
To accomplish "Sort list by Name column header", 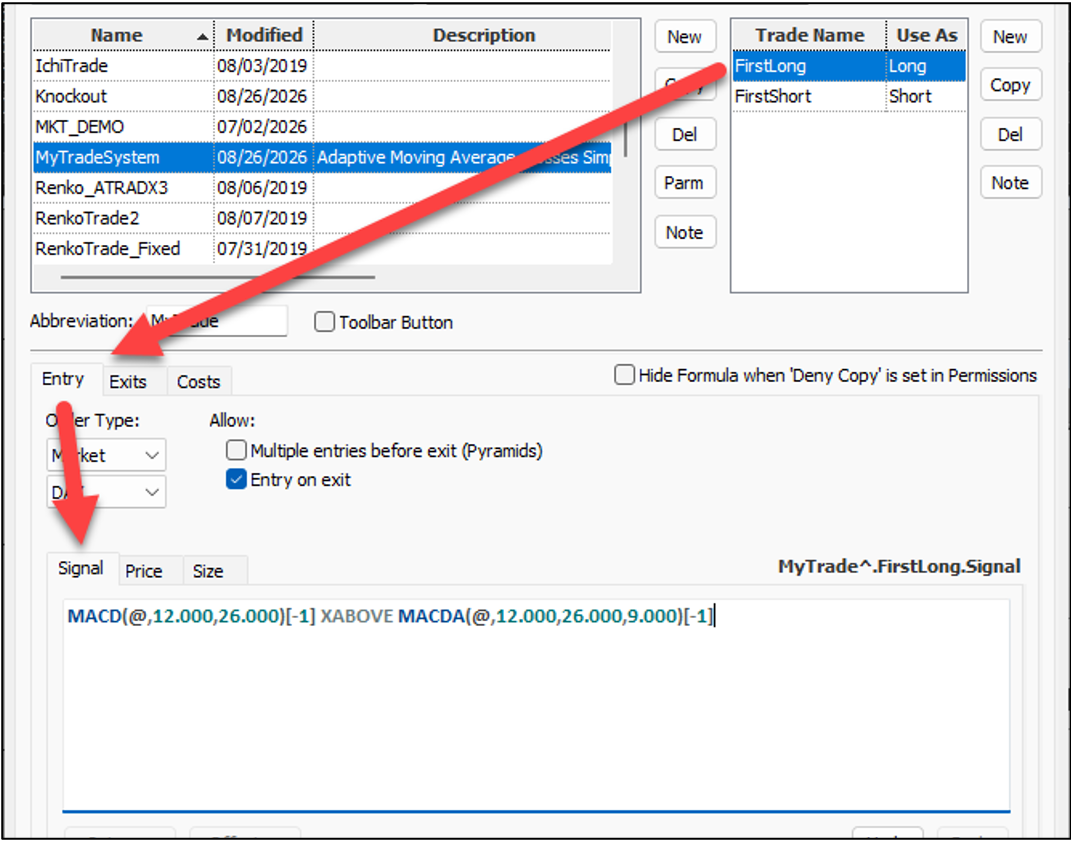I will point(123,36).
